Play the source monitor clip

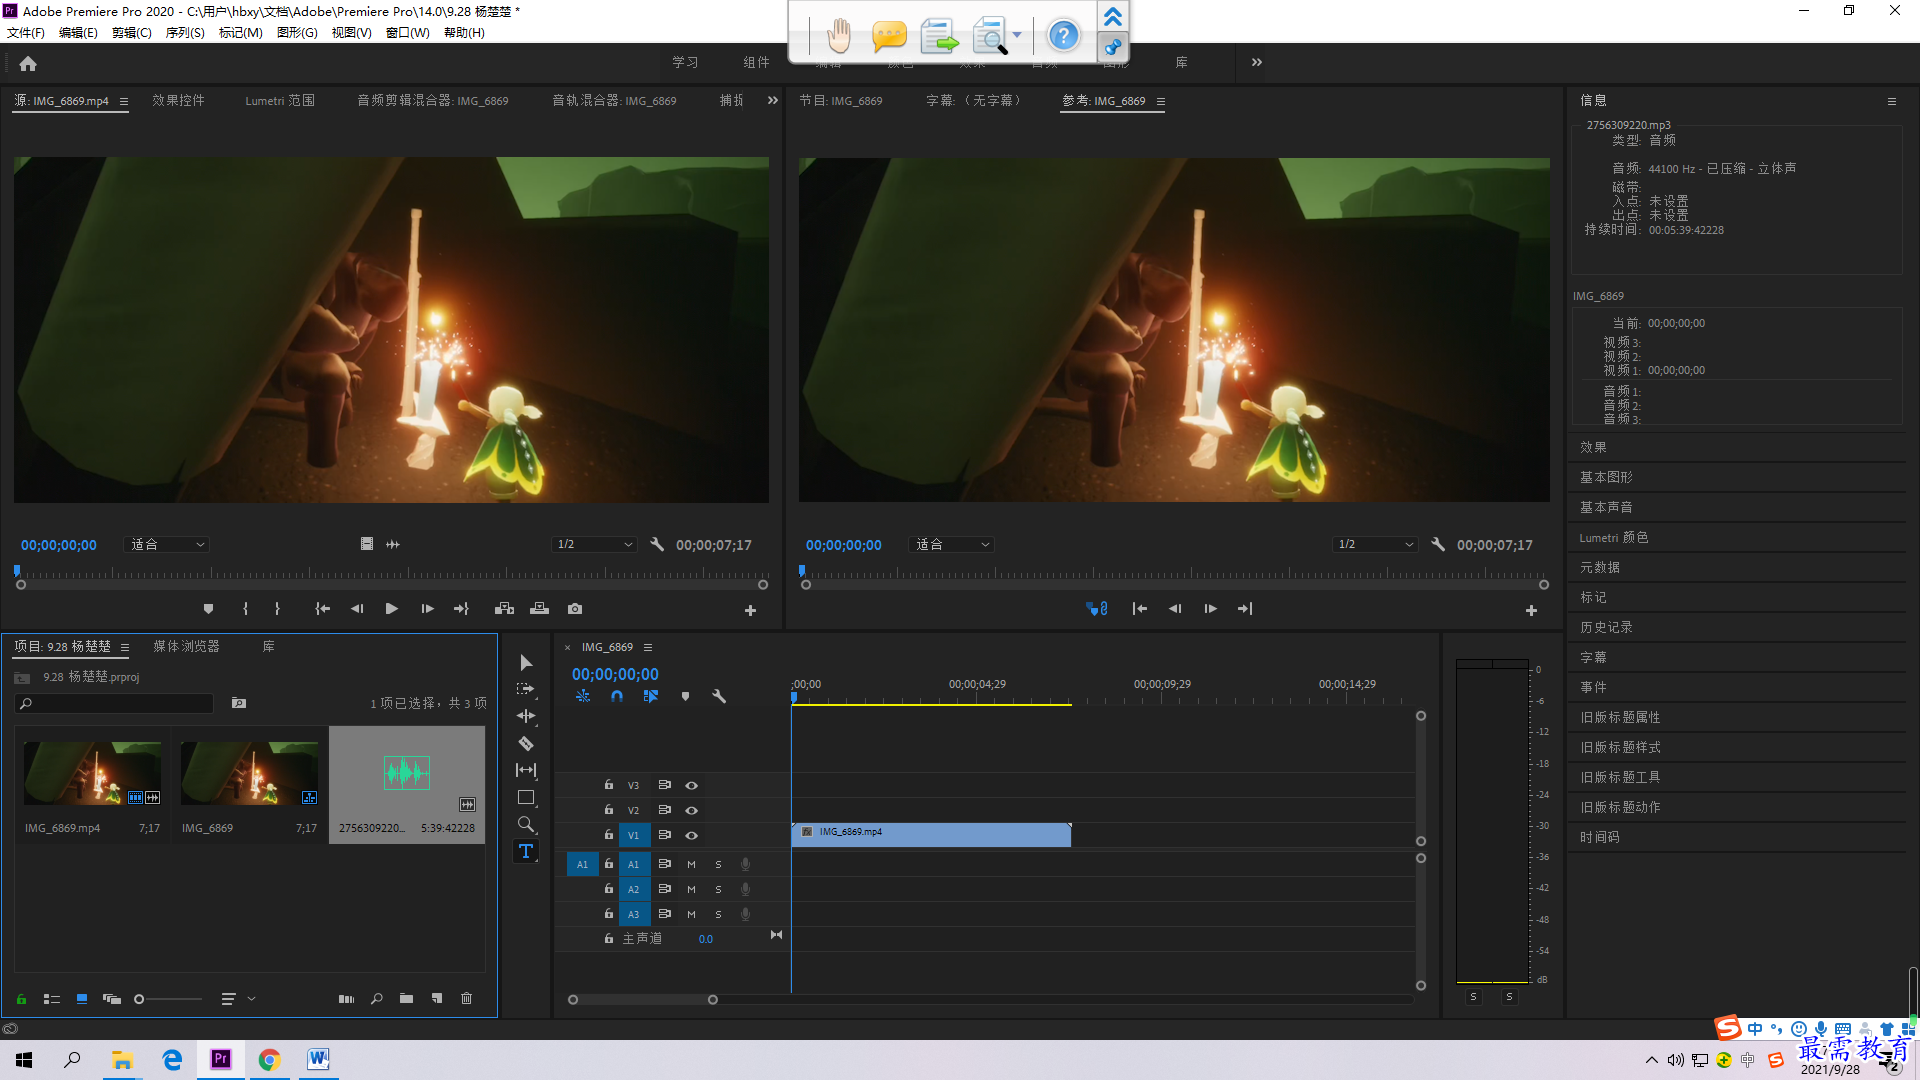(392, 609)
